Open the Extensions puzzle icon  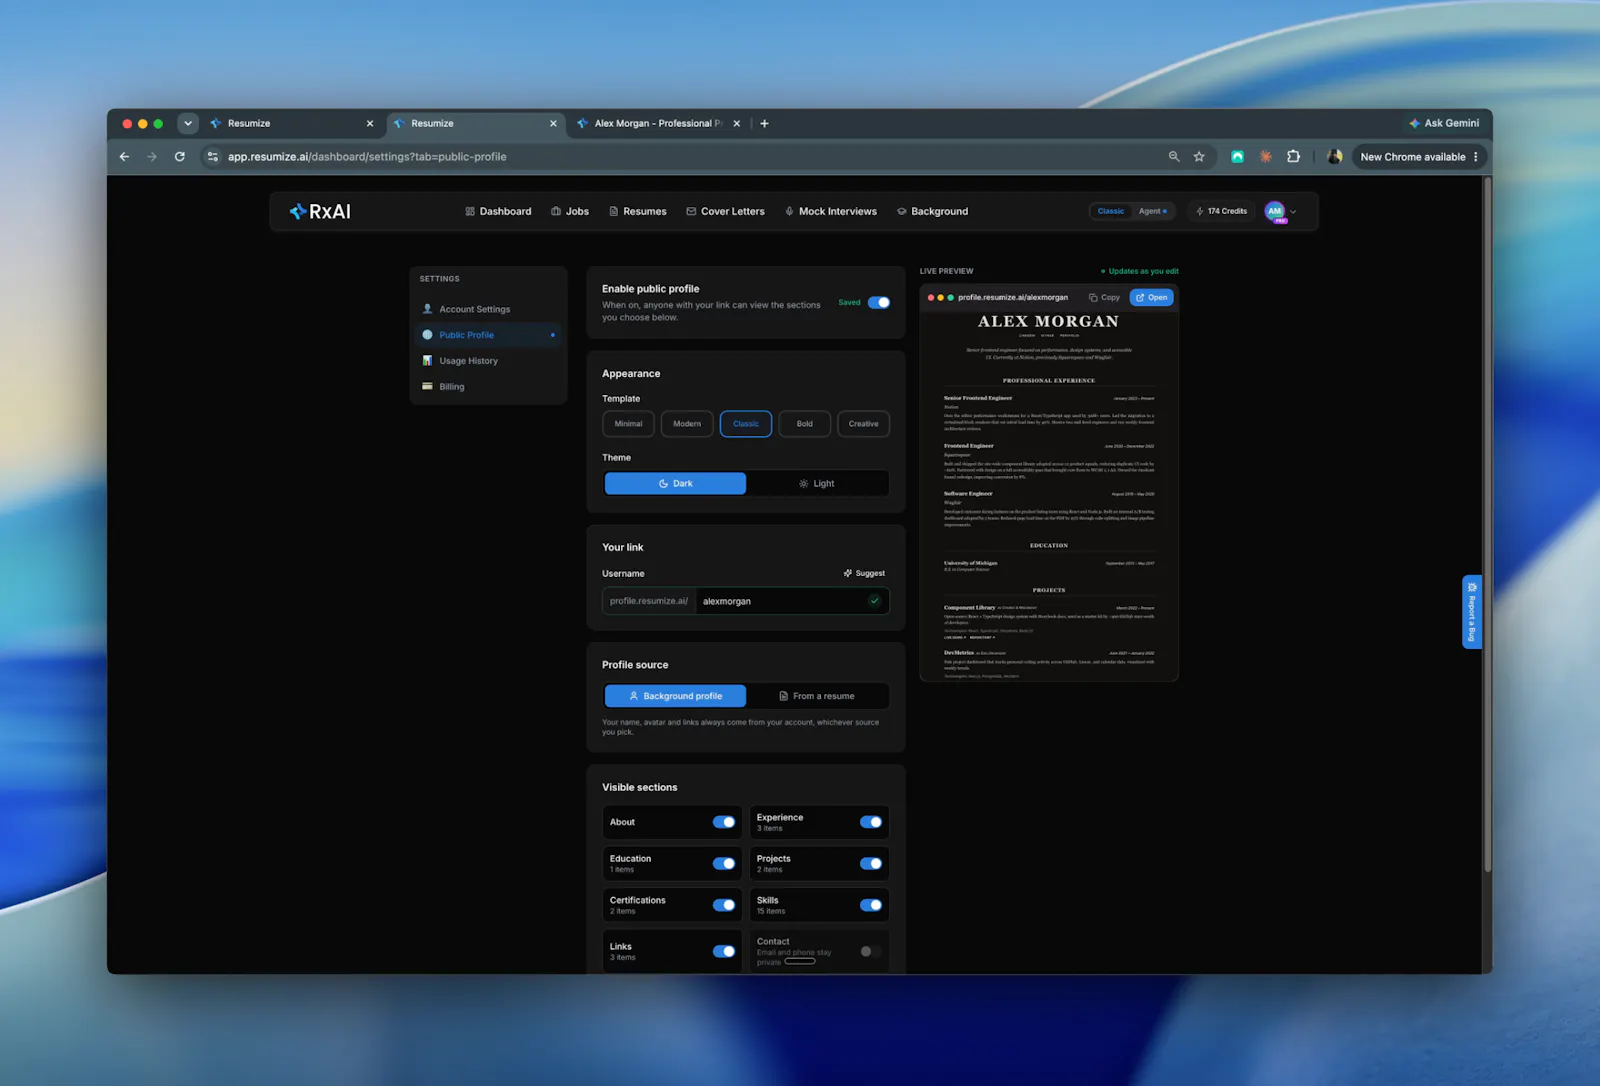[1294, 157]
